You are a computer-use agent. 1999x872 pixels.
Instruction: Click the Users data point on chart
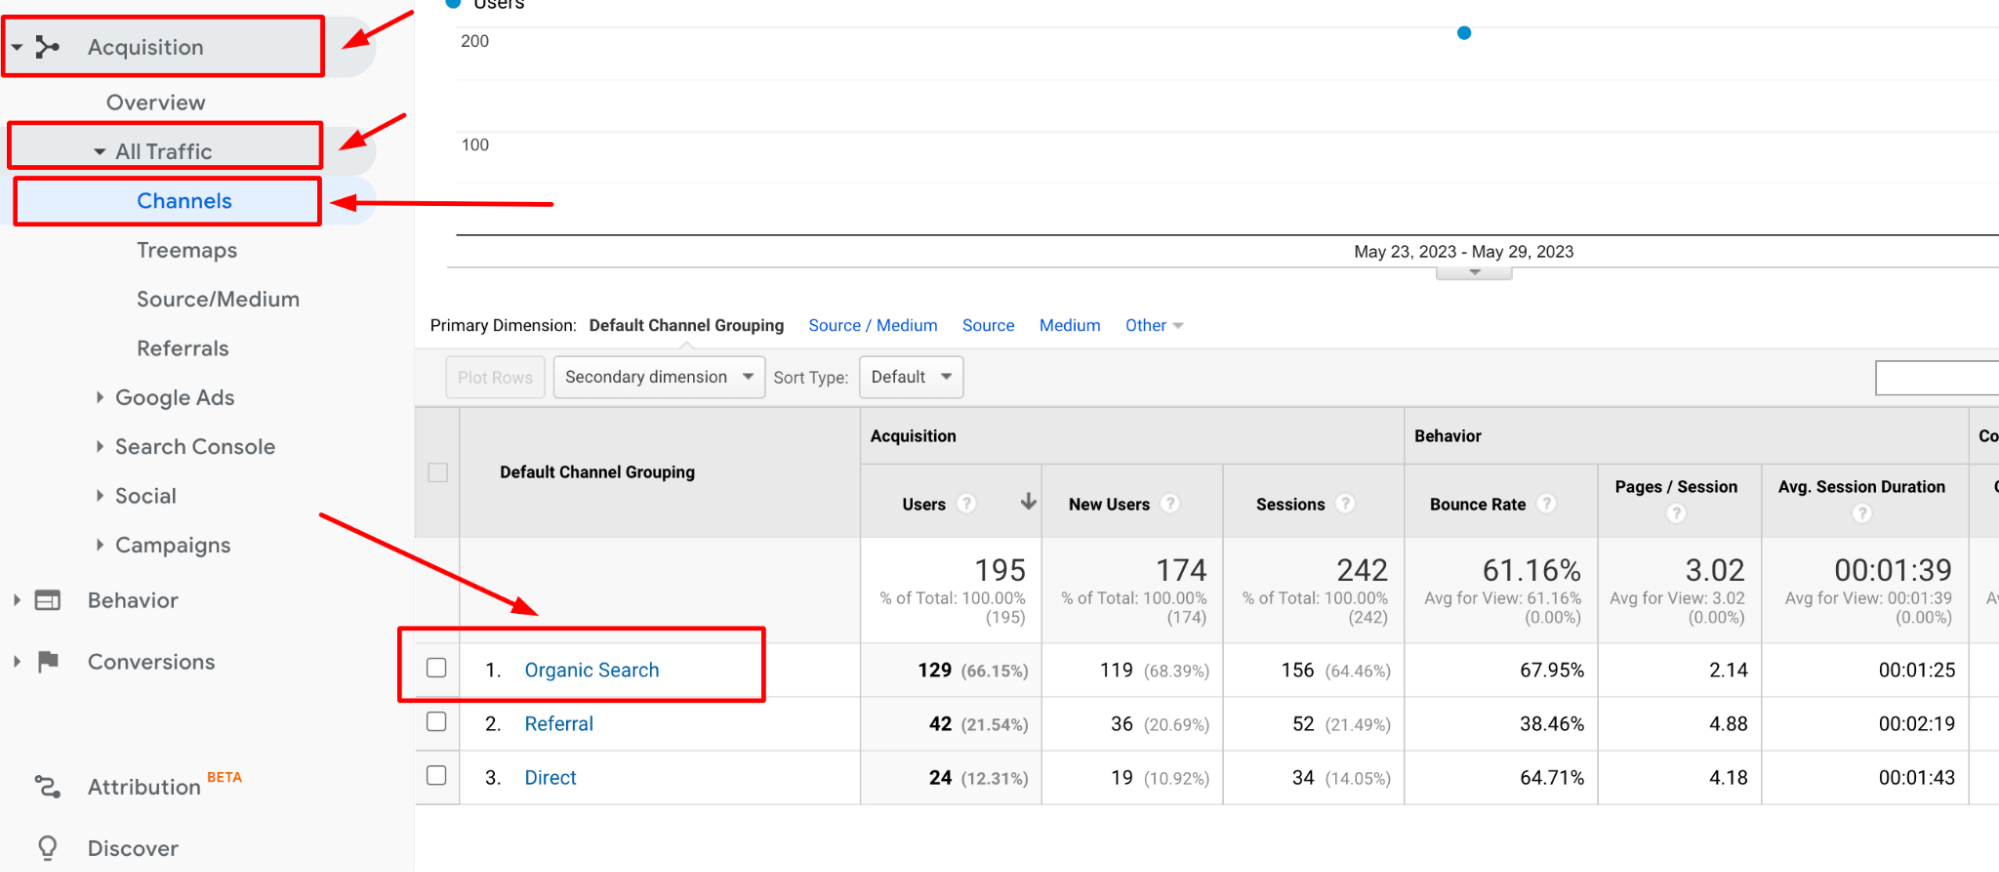point(1464,33)
